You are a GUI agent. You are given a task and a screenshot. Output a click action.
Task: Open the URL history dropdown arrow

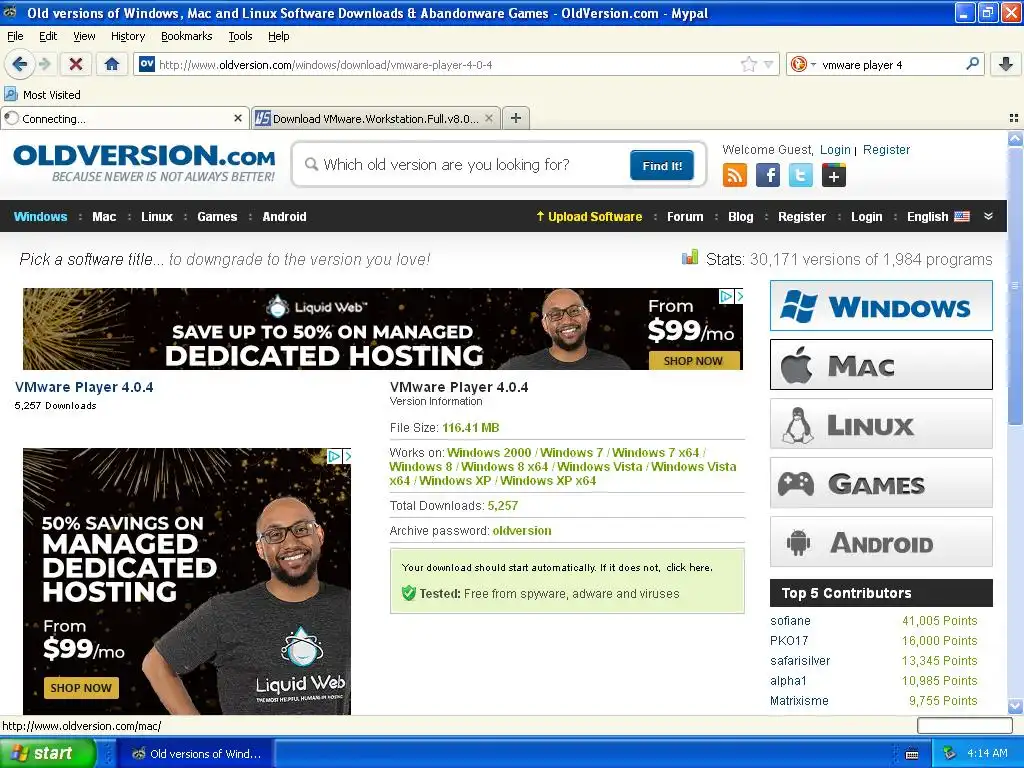(x=769, y=64)
